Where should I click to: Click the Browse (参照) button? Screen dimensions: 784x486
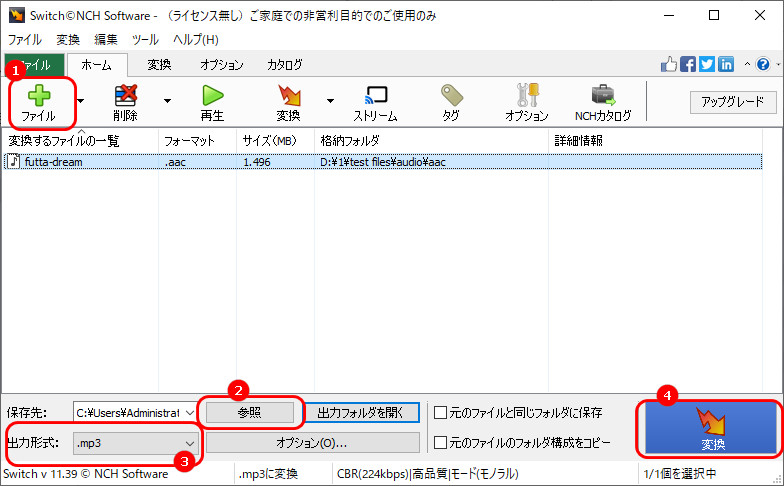pos(250,412)
